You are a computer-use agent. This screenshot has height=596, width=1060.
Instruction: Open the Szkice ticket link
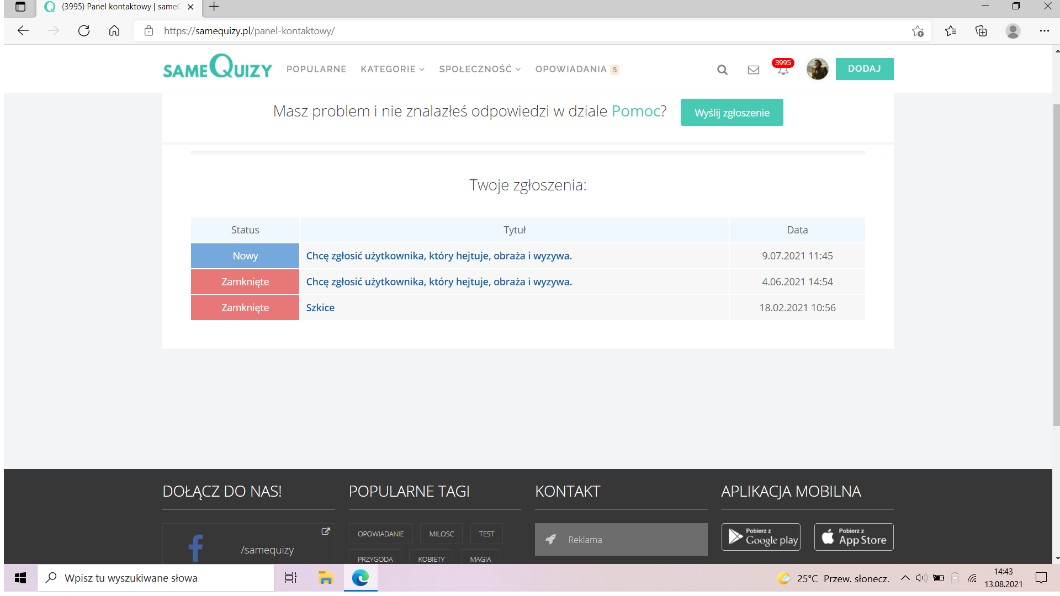[x=320, y=308]
